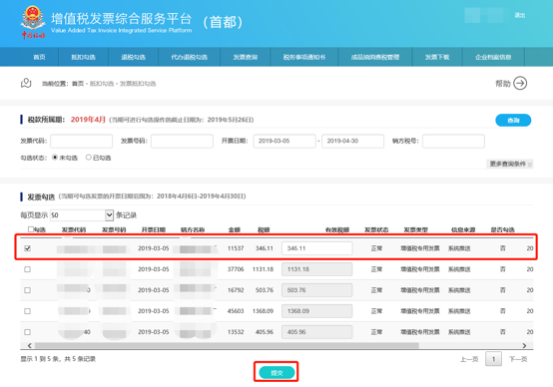Image resolution: width=553 pixels, height=387 pixels.
Task: Open the 成品油消费税管理 navigation menu item
Action: click(375, 57)
